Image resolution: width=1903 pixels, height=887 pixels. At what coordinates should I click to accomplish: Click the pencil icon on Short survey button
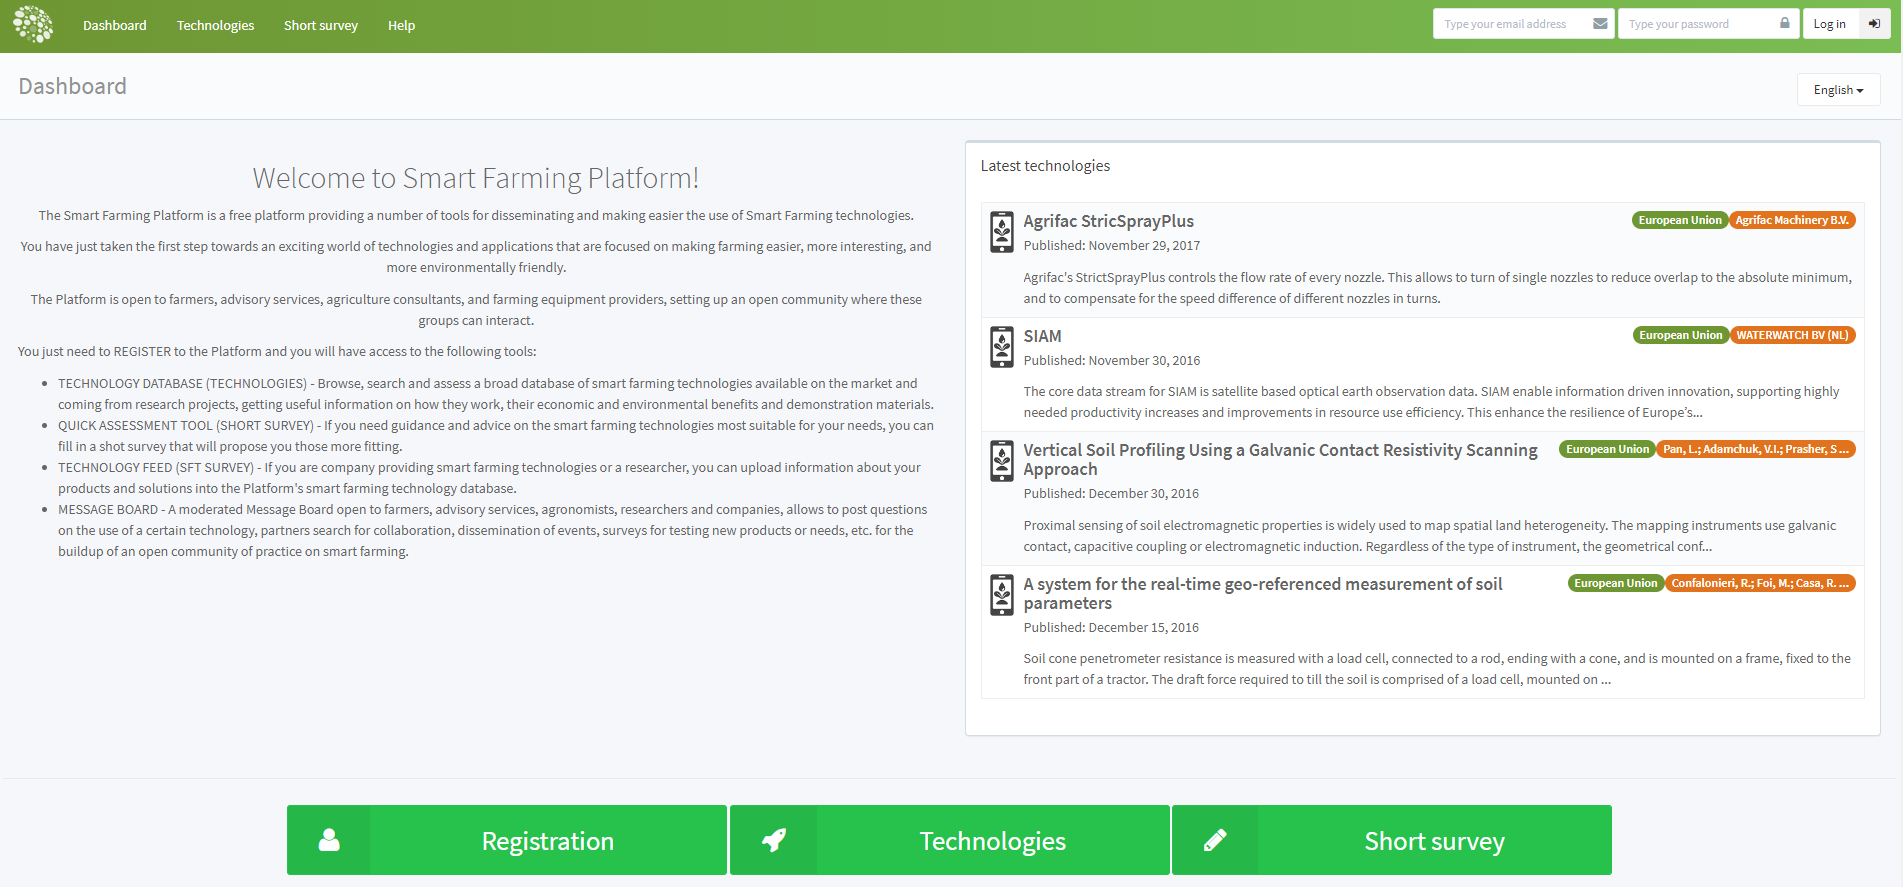tap(1215, 841)
